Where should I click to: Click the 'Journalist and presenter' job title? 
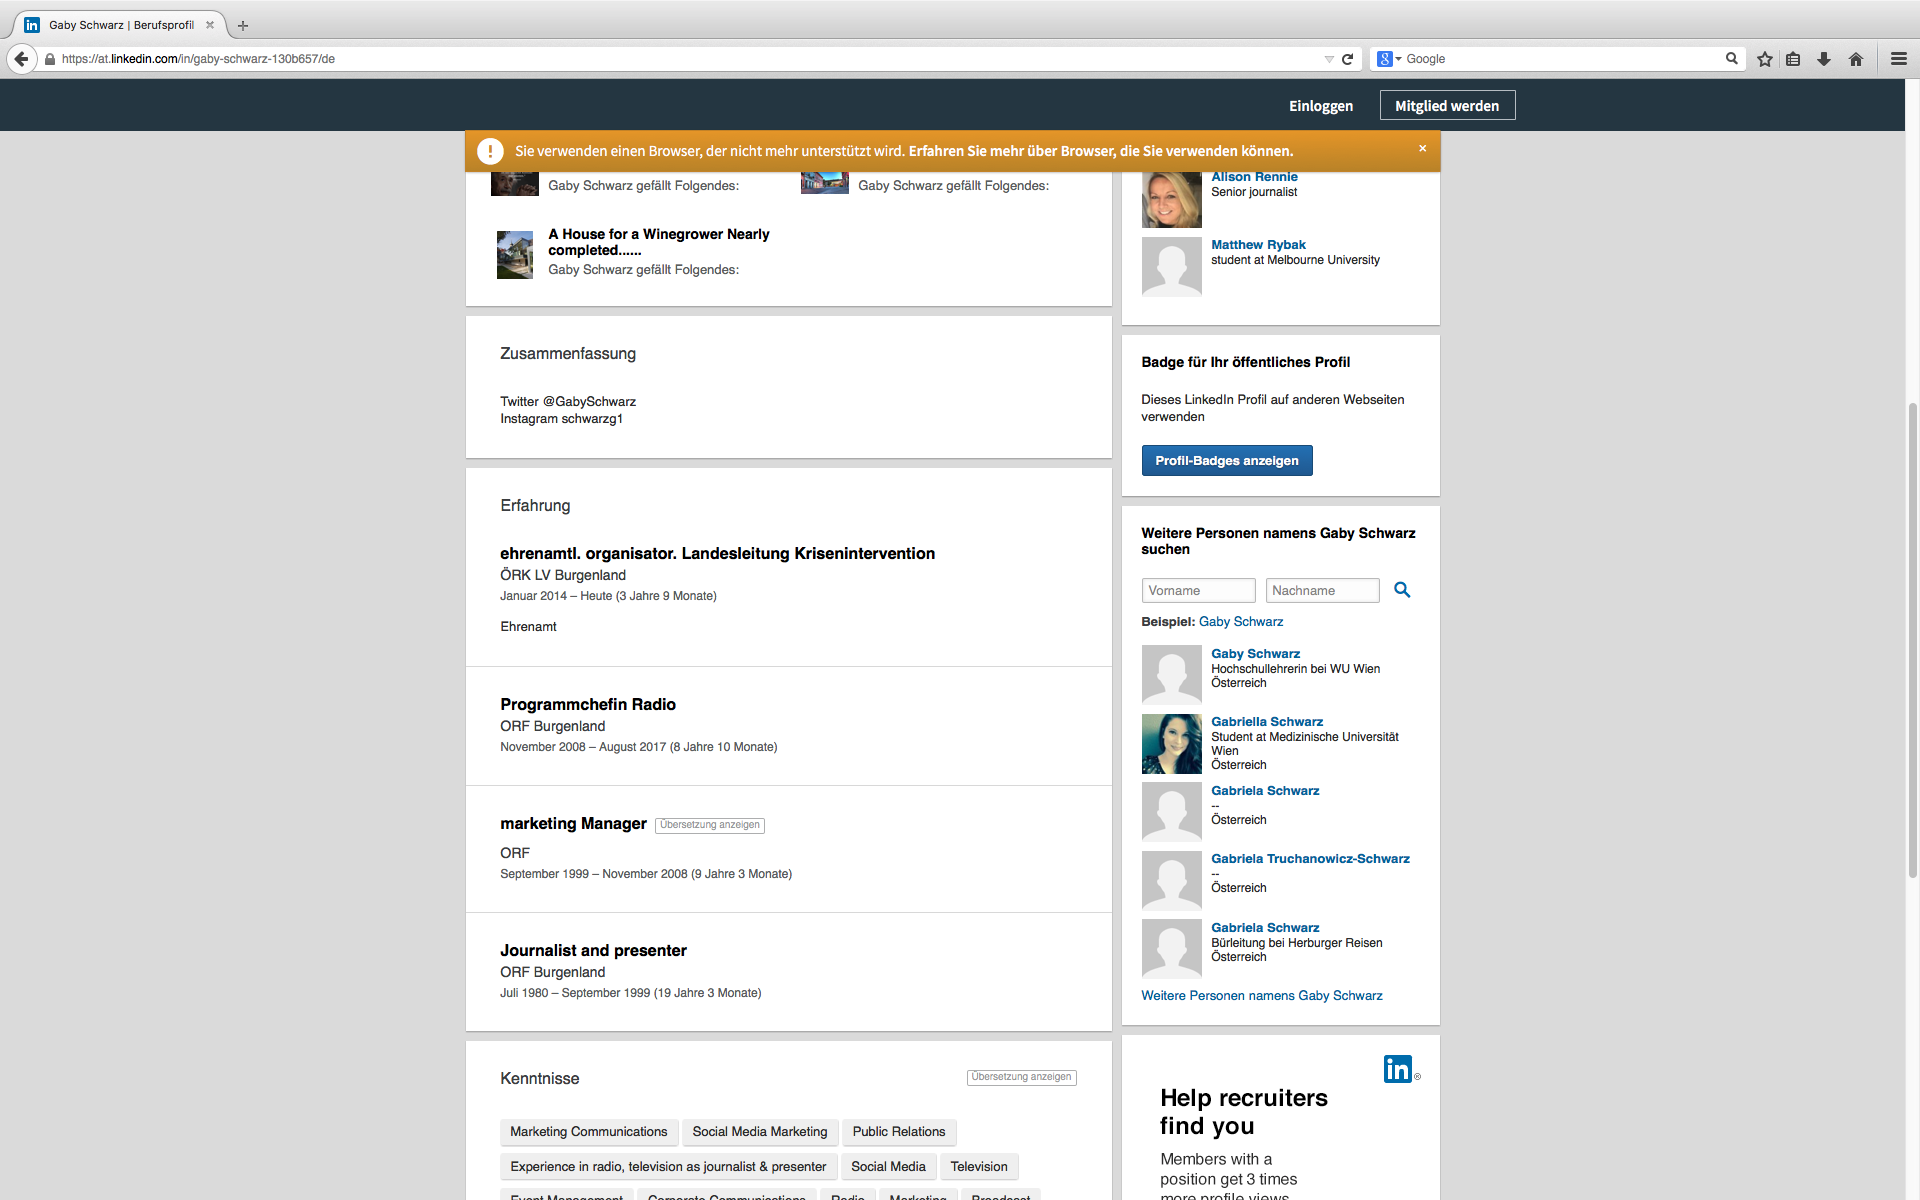593,951
